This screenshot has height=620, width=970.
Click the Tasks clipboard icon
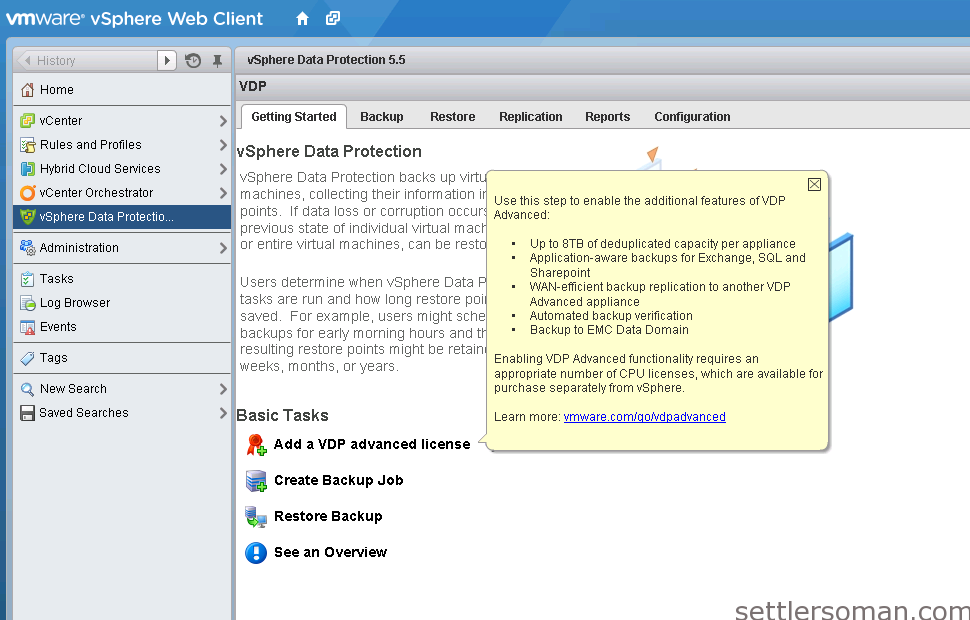point(27,279)
